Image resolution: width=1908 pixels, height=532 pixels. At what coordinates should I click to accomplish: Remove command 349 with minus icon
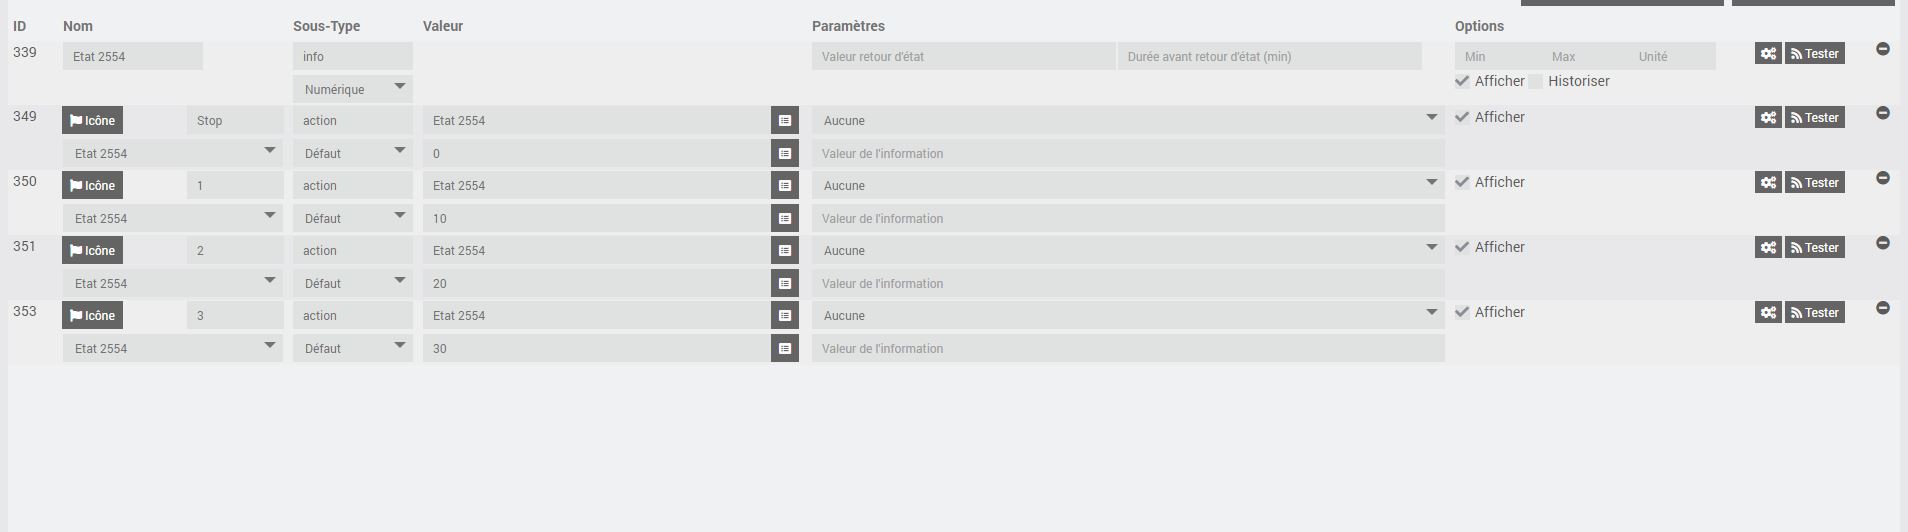tap(1883, 113)
